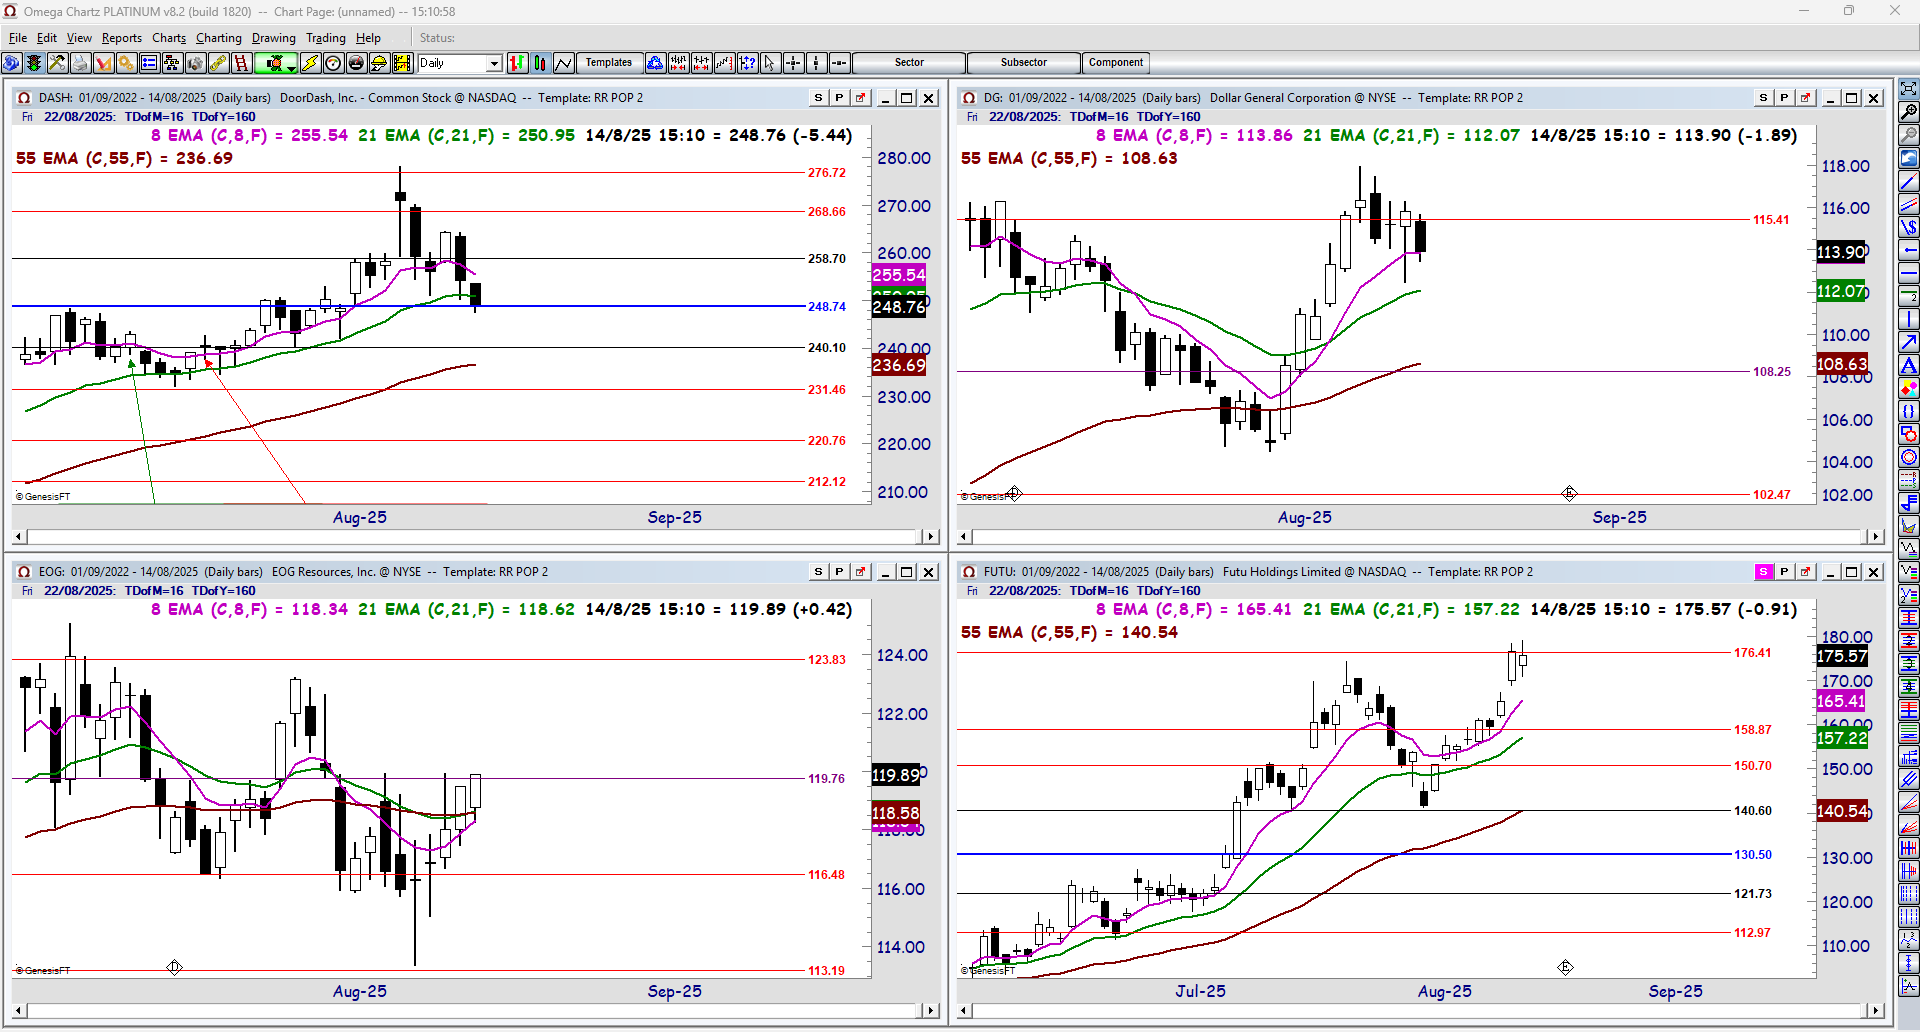This screenshot has width=1920, height=1032.
Task: Open the Charts menu
Action: [169, 38]
